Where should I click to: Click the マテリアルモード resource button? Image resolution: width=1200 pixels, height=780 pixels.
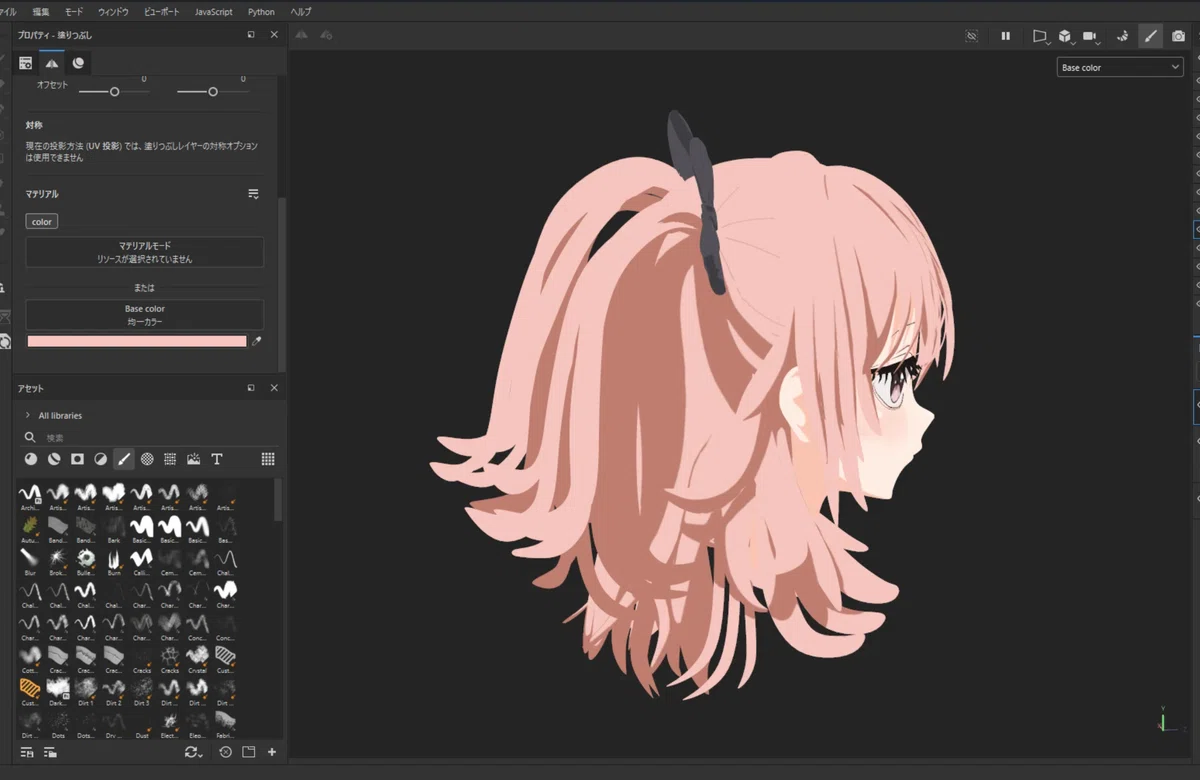pyautogui.click(x=145, y=252)
